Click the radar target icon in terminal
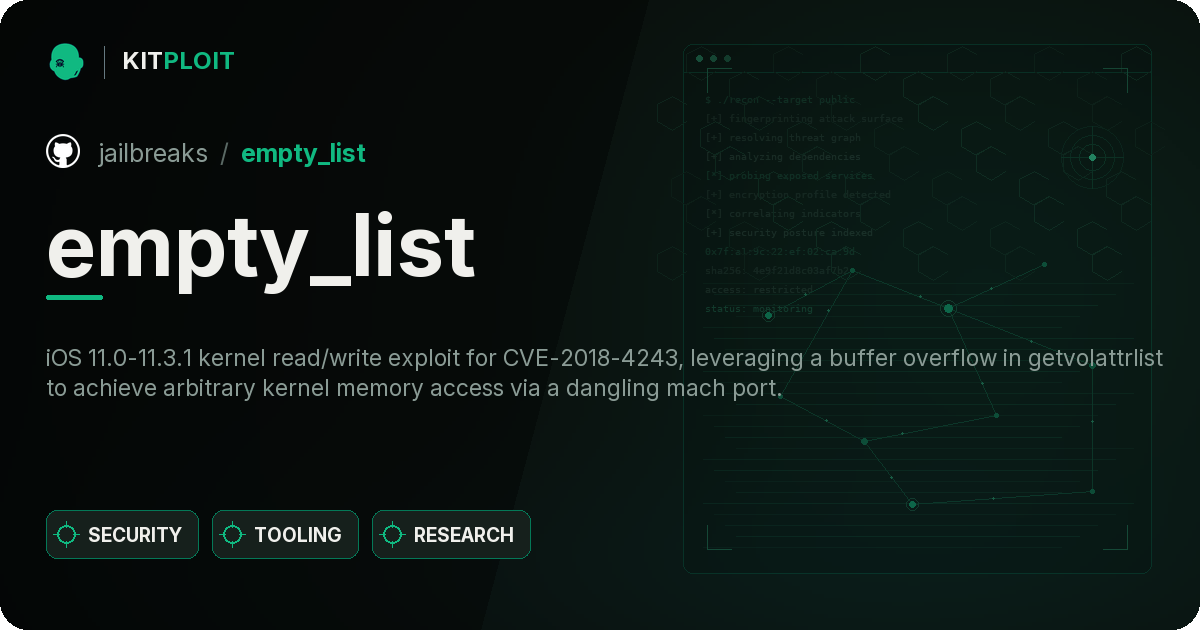The image size is (1200, 630). 1092,157
